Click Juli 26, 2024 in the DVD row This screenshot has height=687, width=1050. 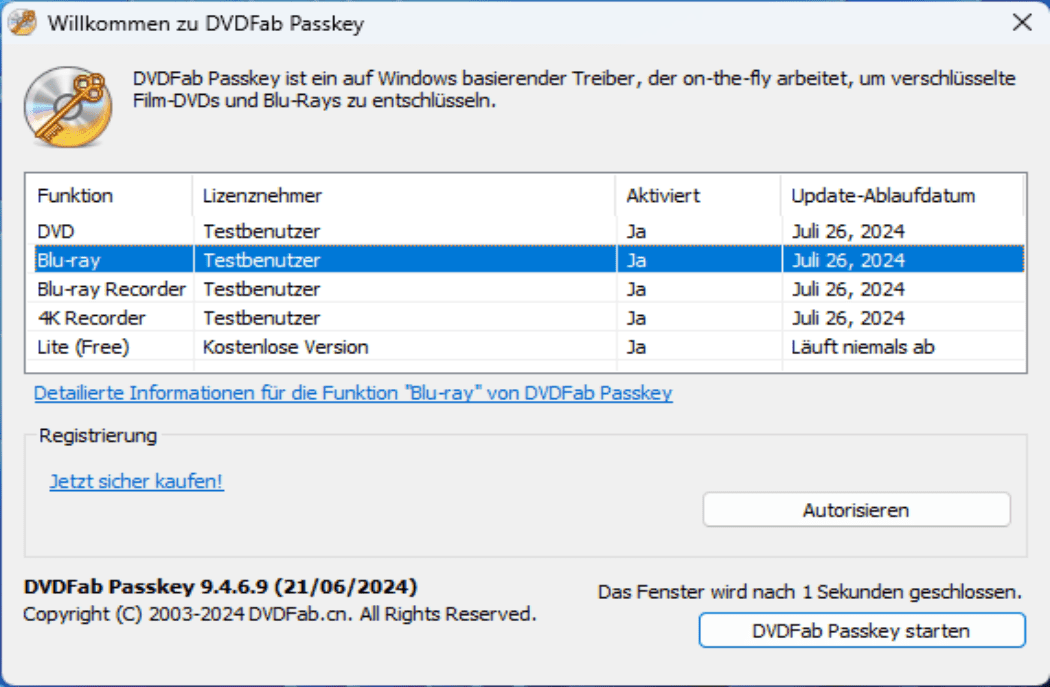tap(848, 231)
